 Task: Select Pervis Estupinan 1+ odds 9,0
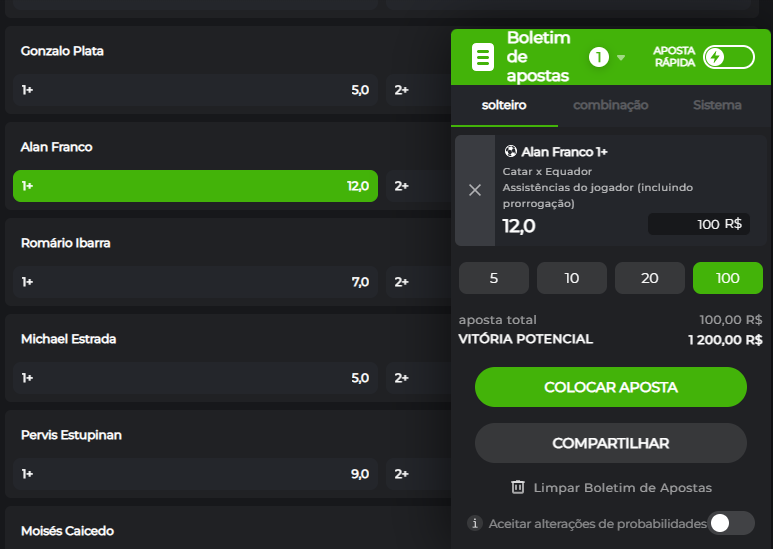point(195,474)
